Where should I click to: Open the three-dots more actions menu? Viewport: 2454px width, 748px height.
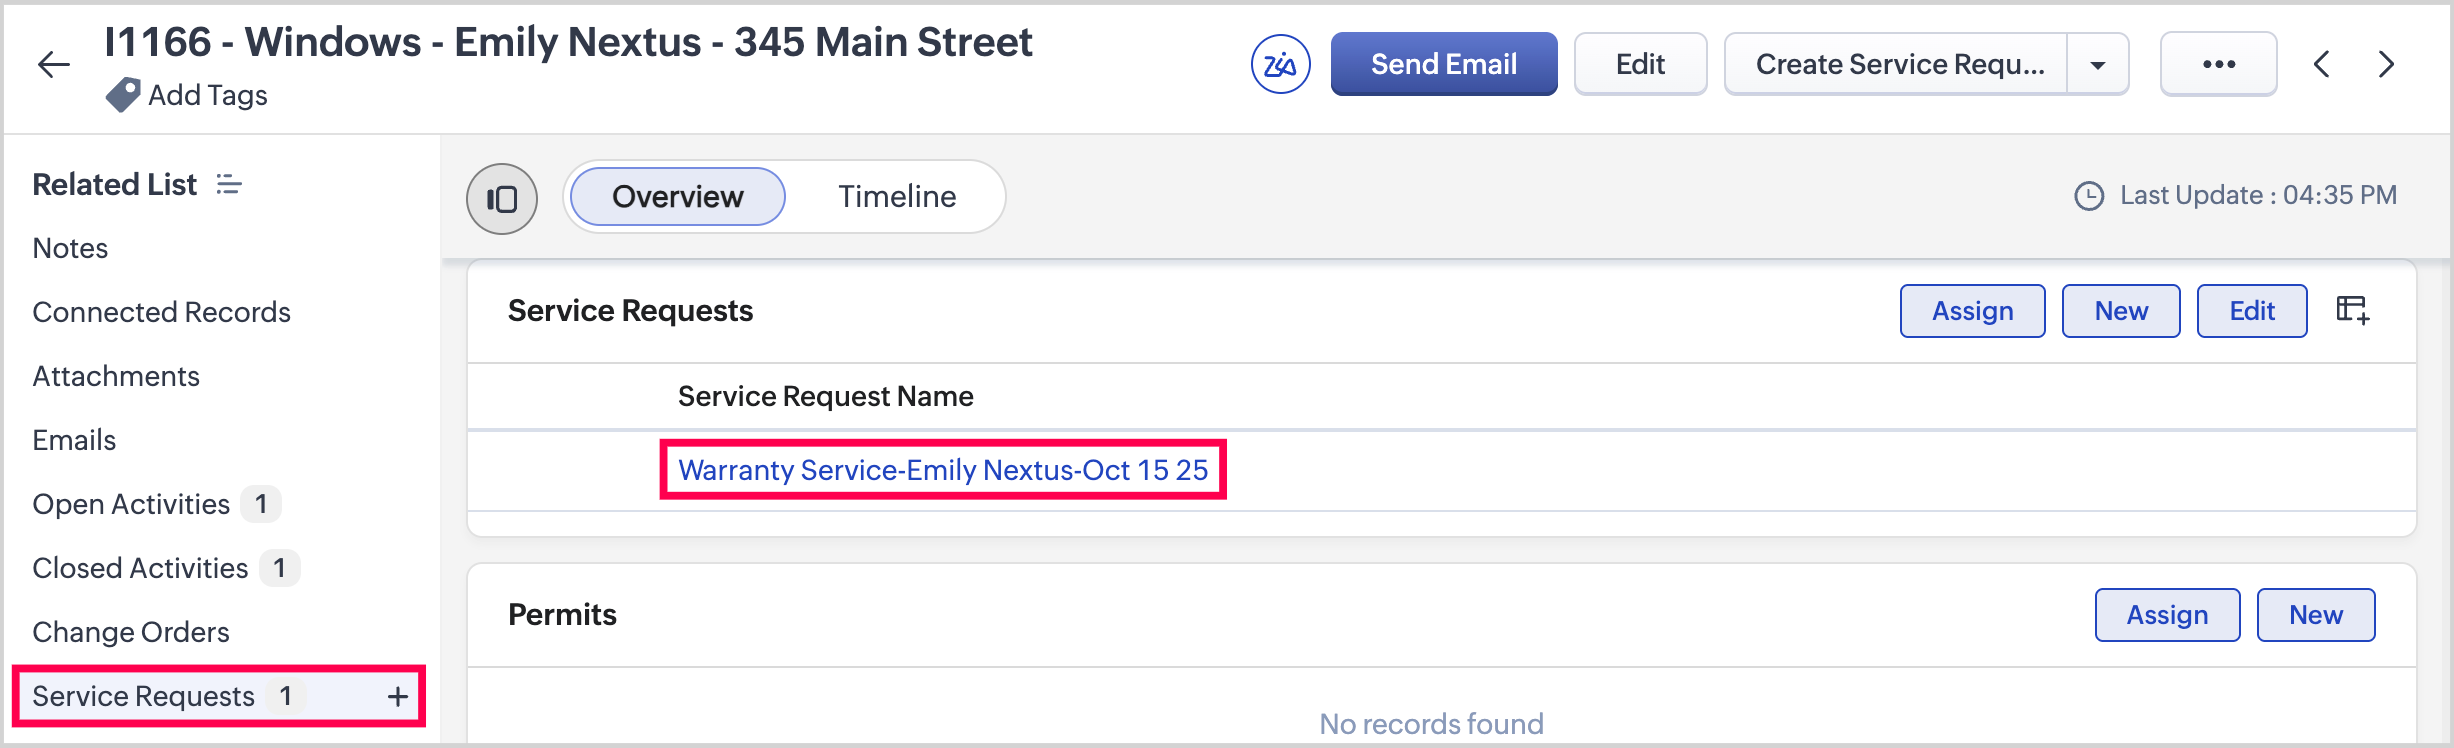click(x=2218, y=64)
